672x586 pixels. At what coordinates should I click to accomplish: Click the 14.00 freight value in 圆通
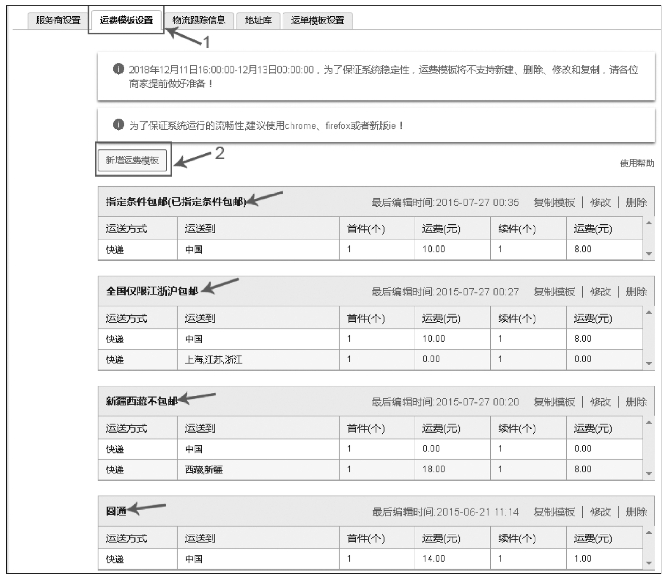434,559
